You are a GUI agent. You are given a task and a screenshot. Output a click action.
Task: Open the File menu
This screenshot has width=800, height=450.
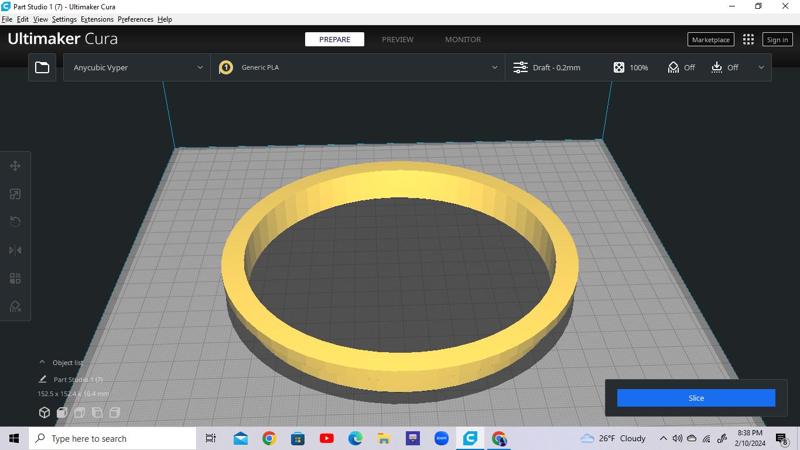(x=7, y=19)
